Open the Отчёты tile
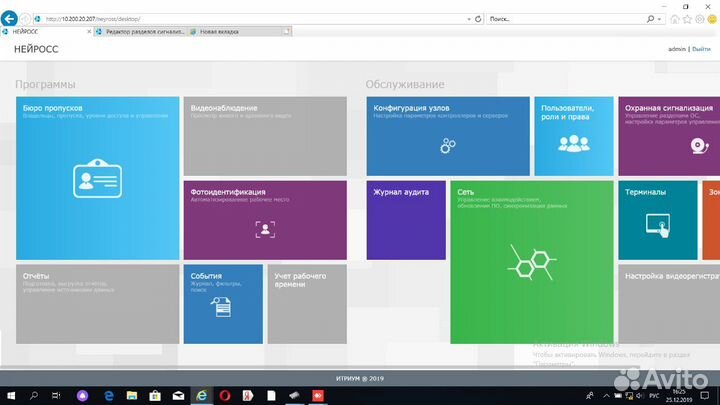The image size is (720, 405). coord(97,303)
